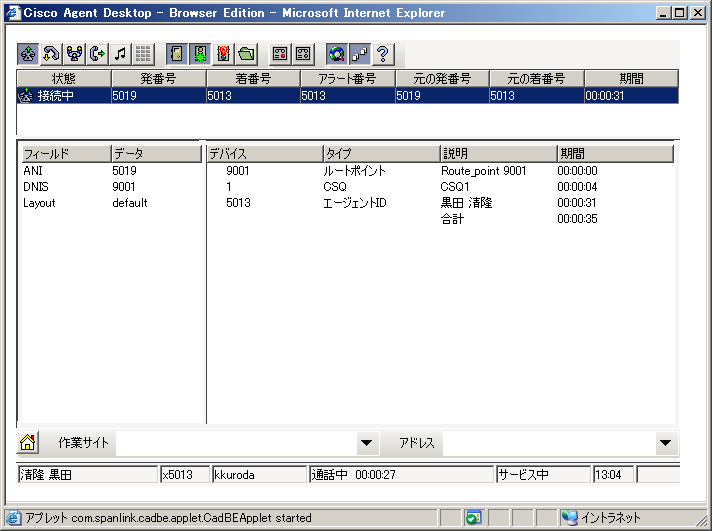The width and height of the screenshot is (712, 531).
Task: Start recording with red-dot tape icon
Action: [x=280, y=54]
